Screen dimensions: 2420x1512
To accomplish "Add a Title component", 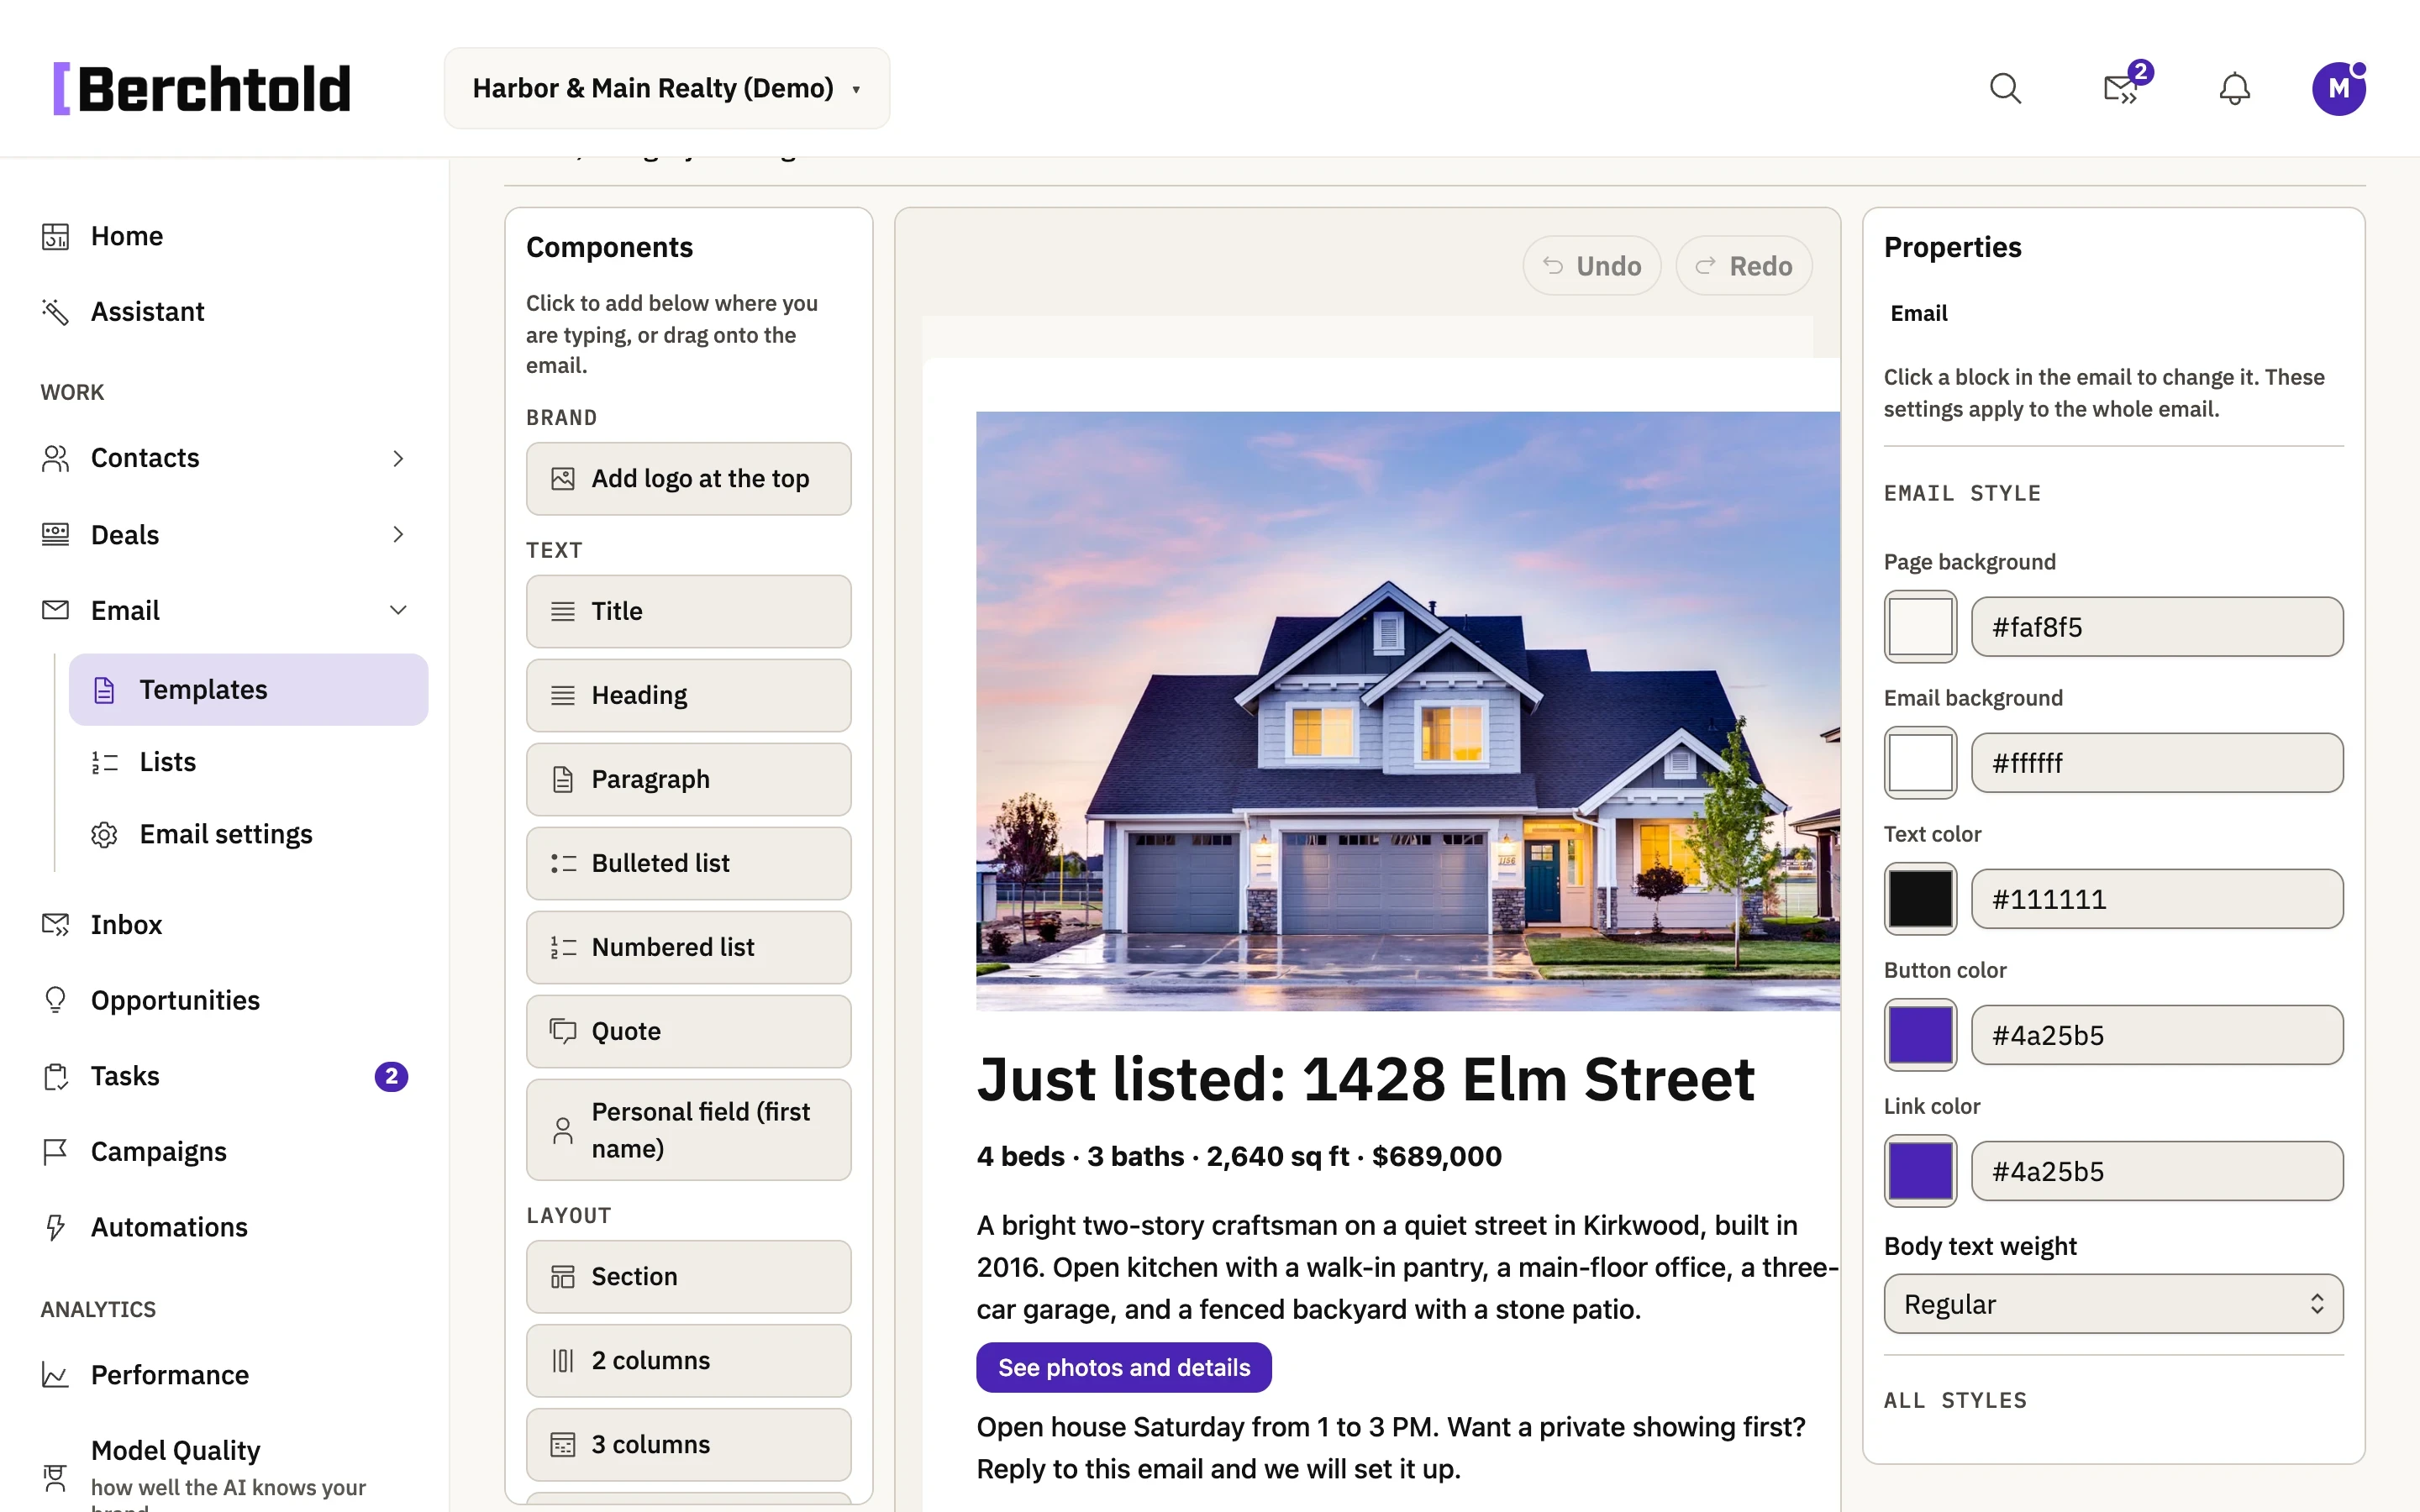I will tap(688, 611).
